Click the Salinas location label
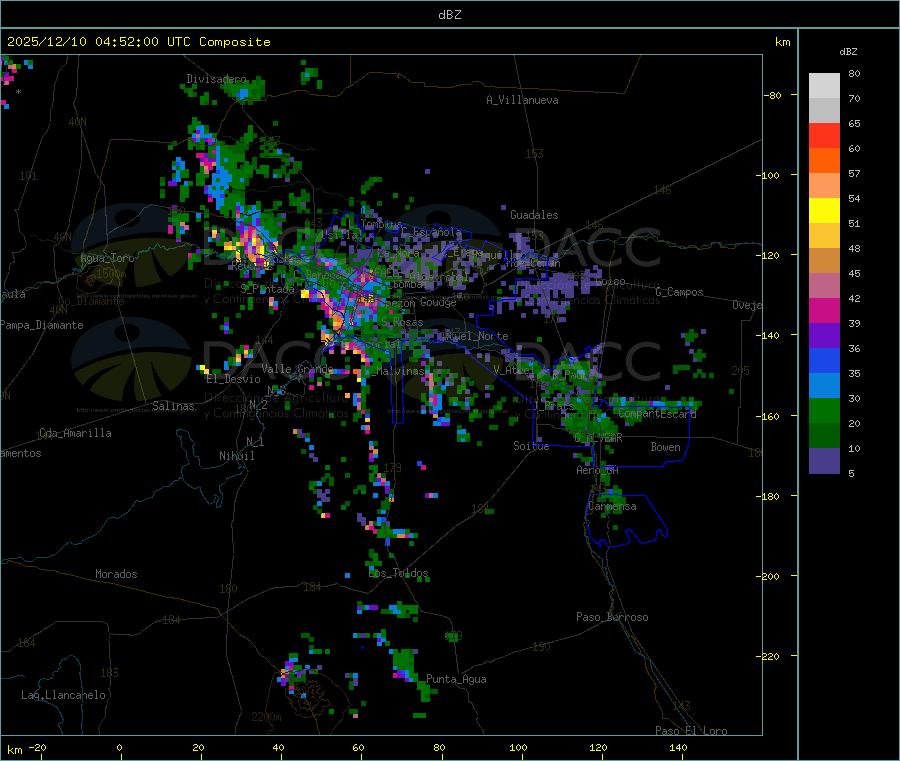Viewport: 900px width, 761px height. tap(173, 406)
